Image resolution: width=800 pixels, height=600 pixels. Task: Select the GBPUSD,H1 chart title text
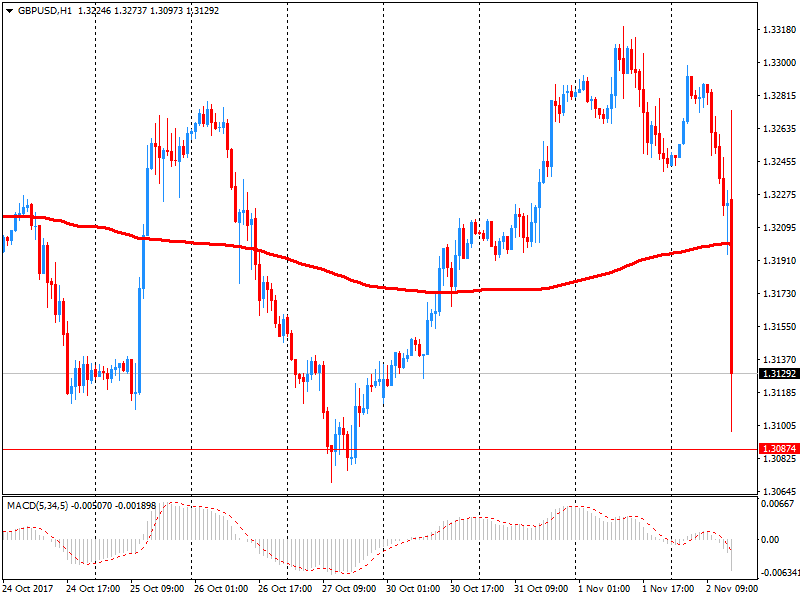(45, 11)
